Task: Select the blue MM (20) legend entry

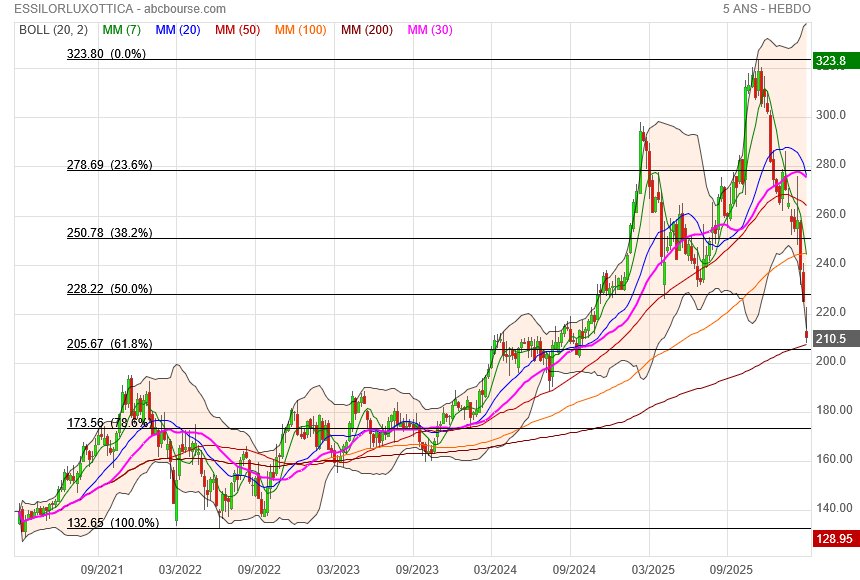Action: click(x=178, y=30)
